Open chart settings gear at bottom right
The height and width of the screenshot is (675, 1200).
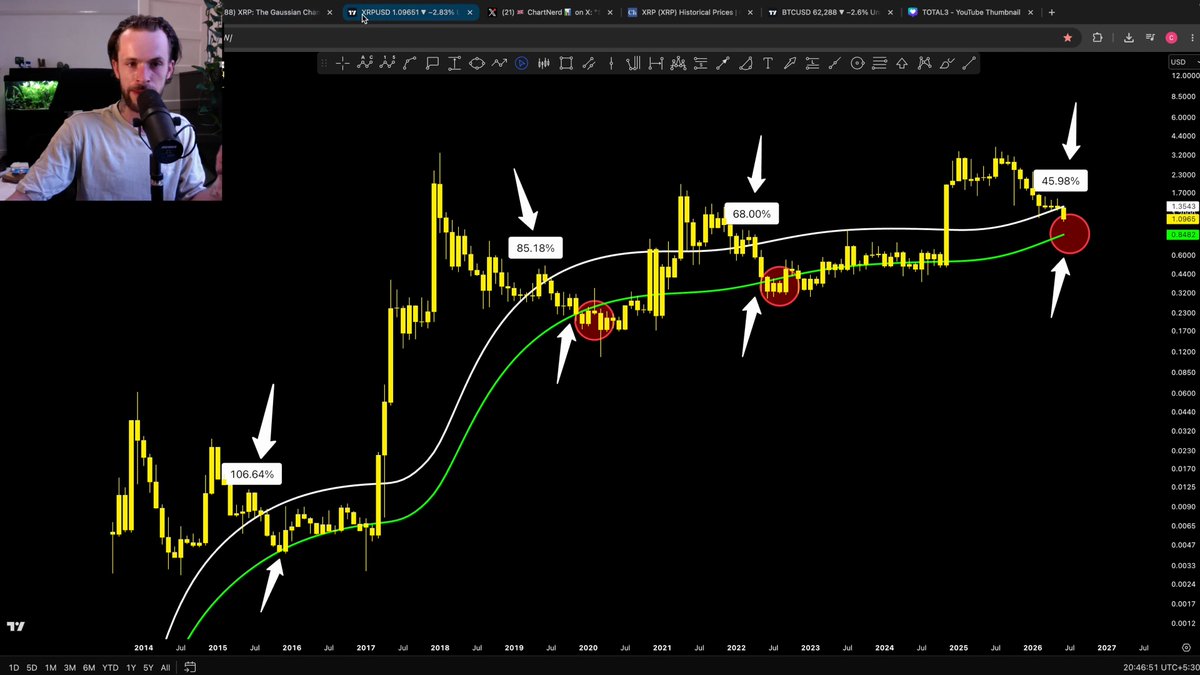tap(1186, 647)
